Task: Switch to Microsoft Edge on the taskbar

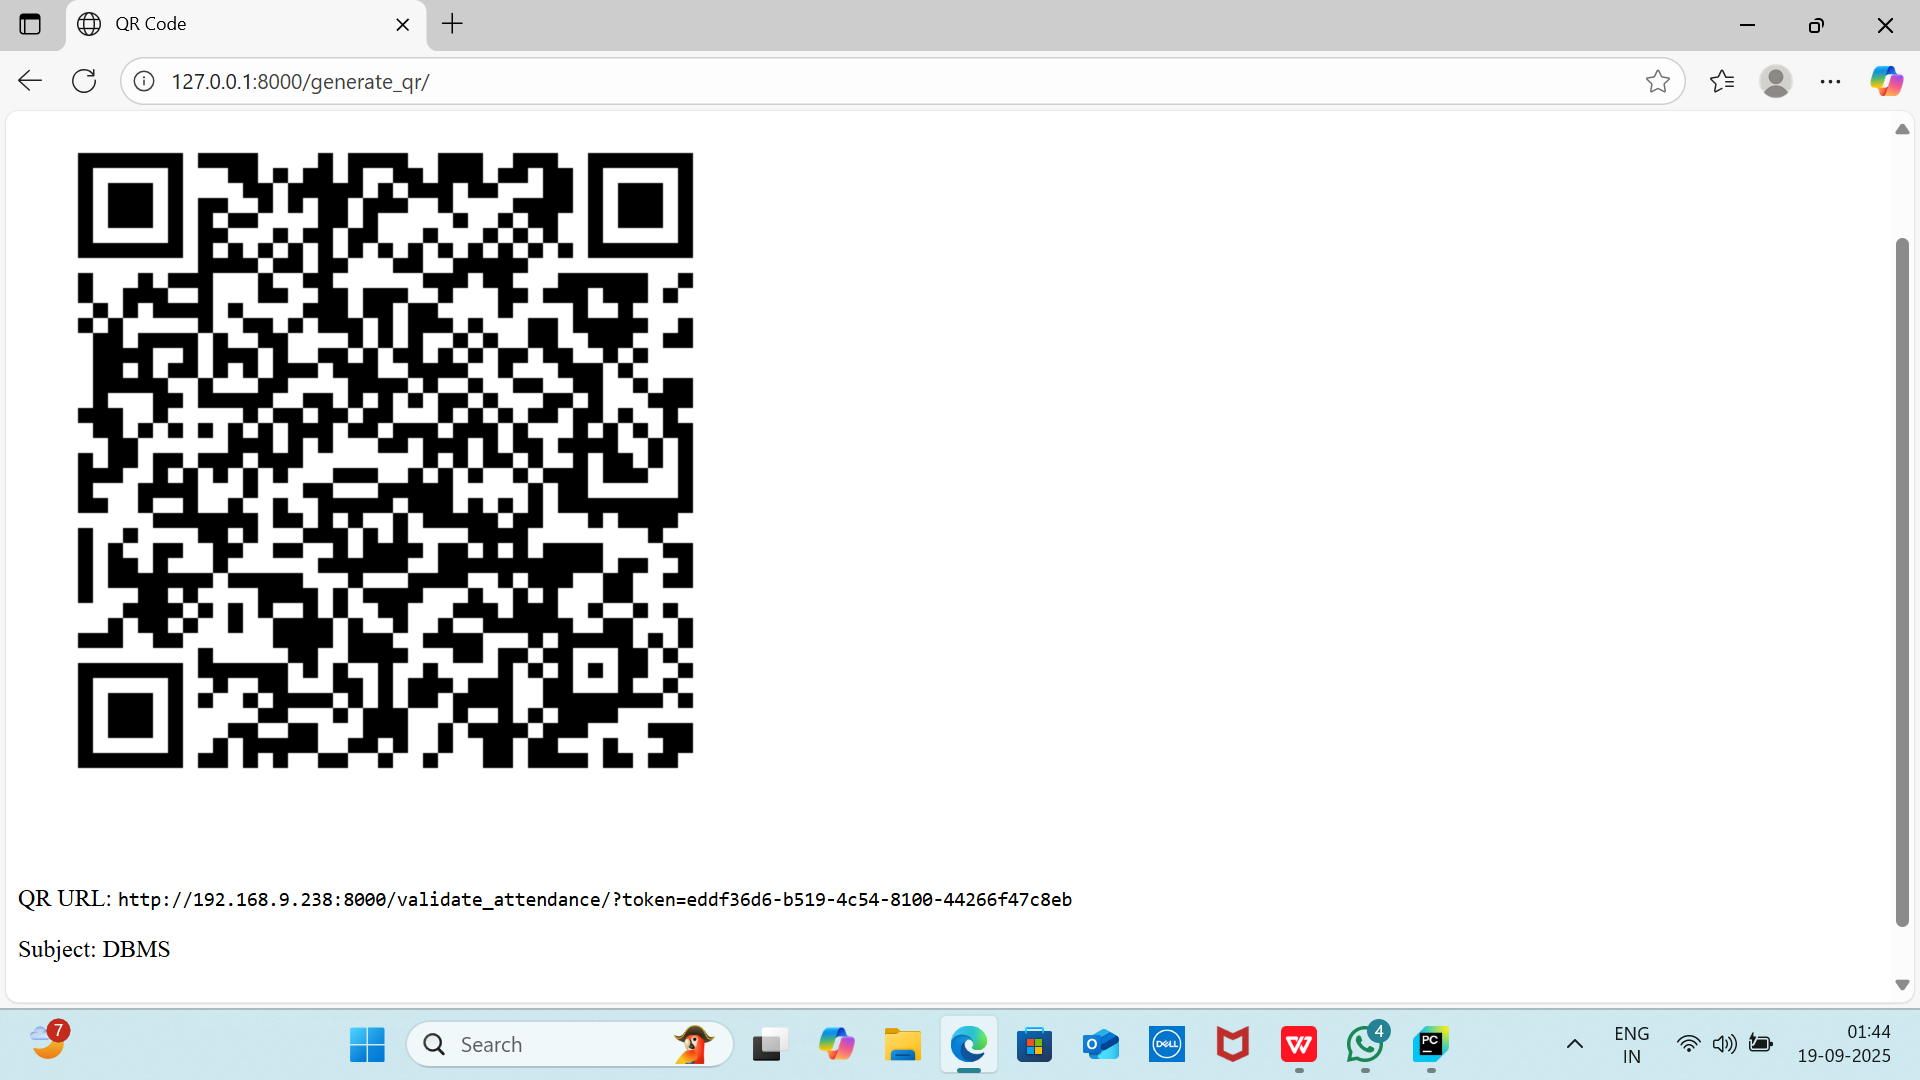Action: click(x=968, y=1045)
